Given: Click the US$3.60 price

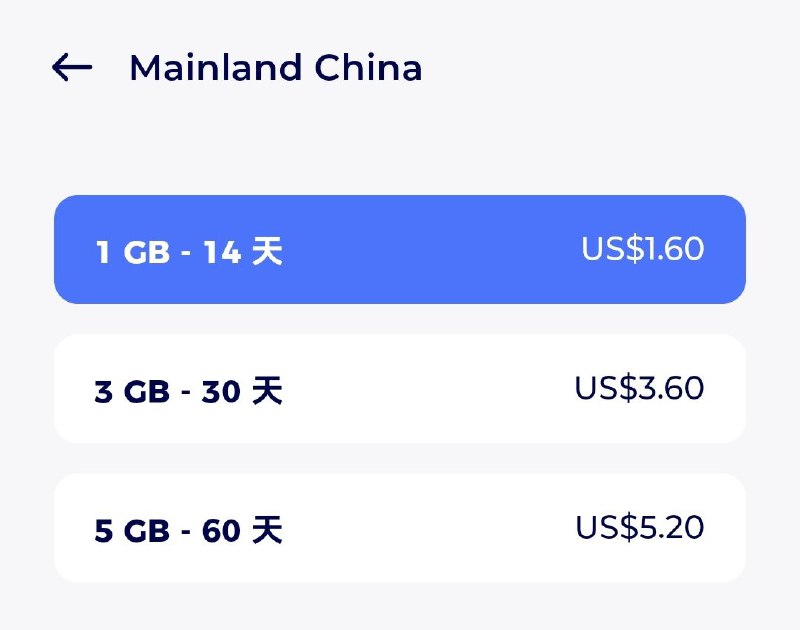Looking at the screenshot, I should pos(639,387).
